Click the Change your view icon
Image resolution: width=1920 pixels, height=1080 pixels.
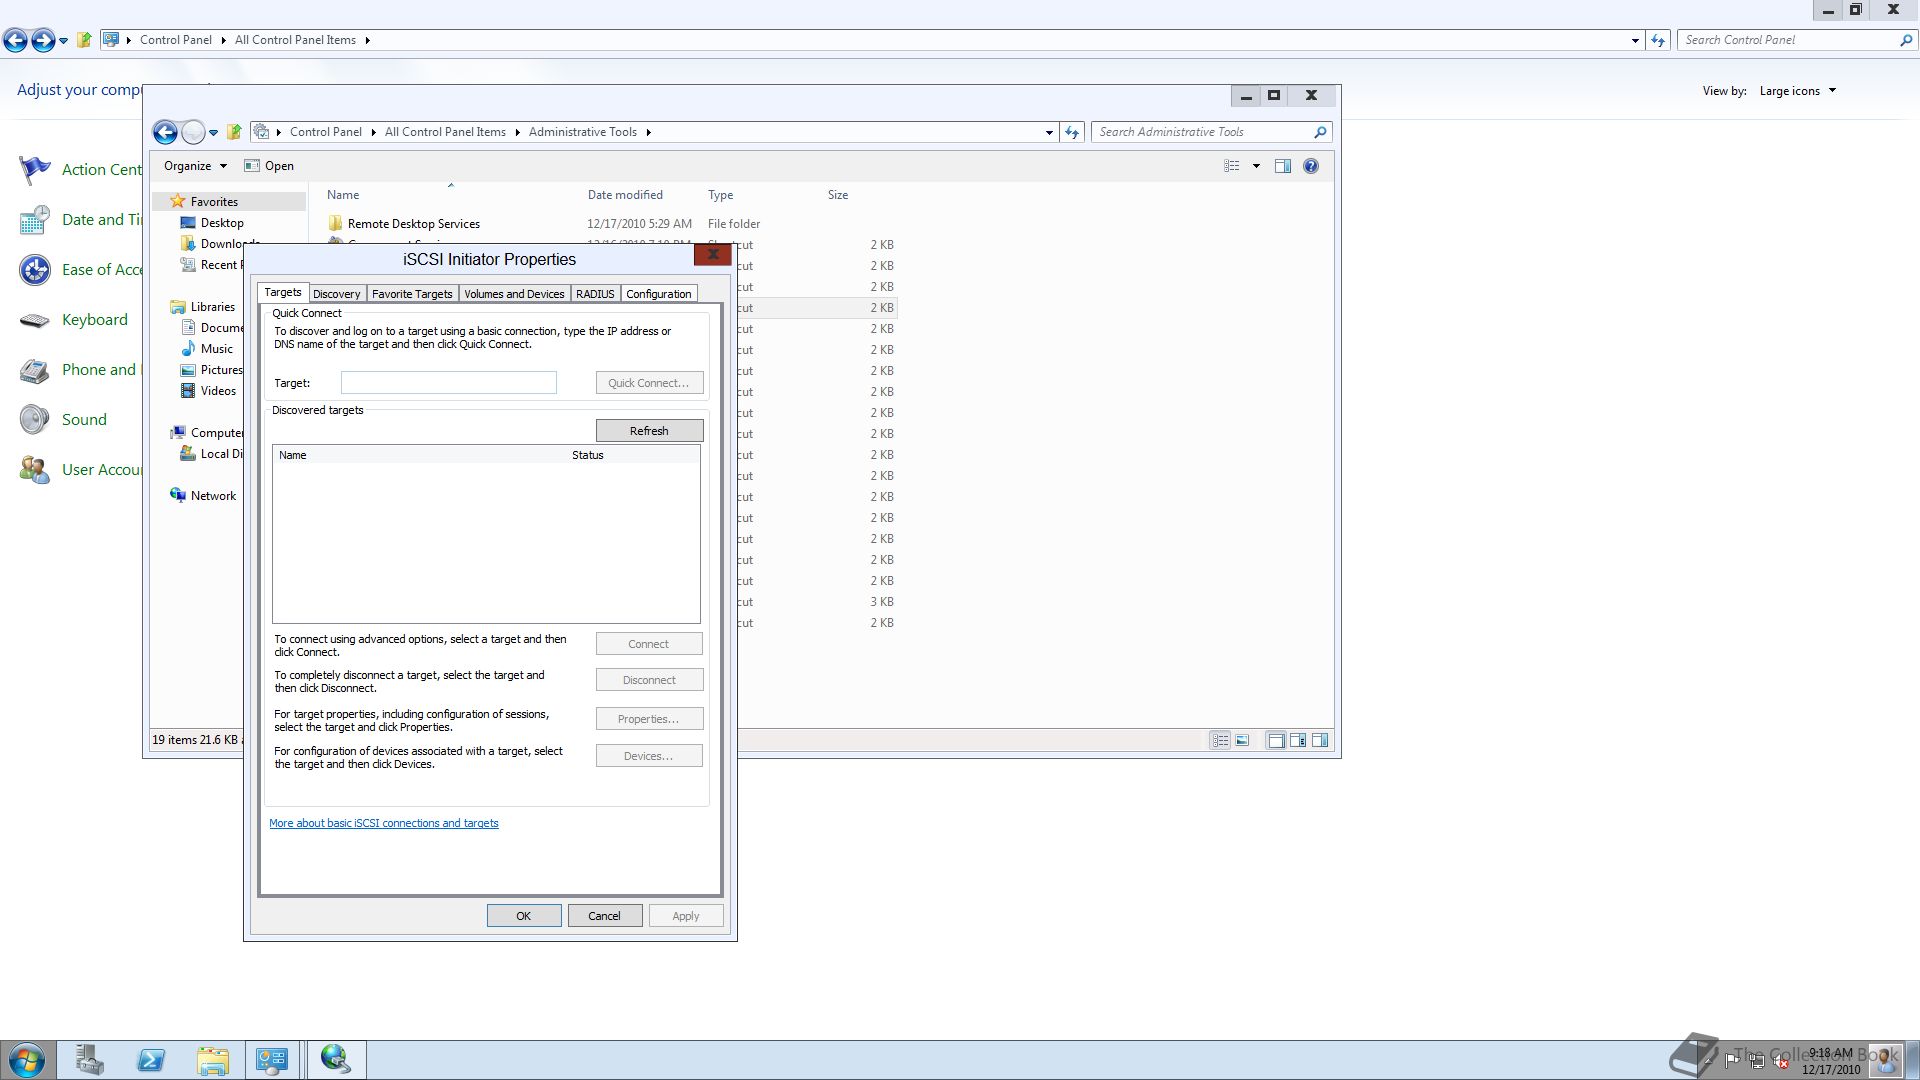point(1232,166)
